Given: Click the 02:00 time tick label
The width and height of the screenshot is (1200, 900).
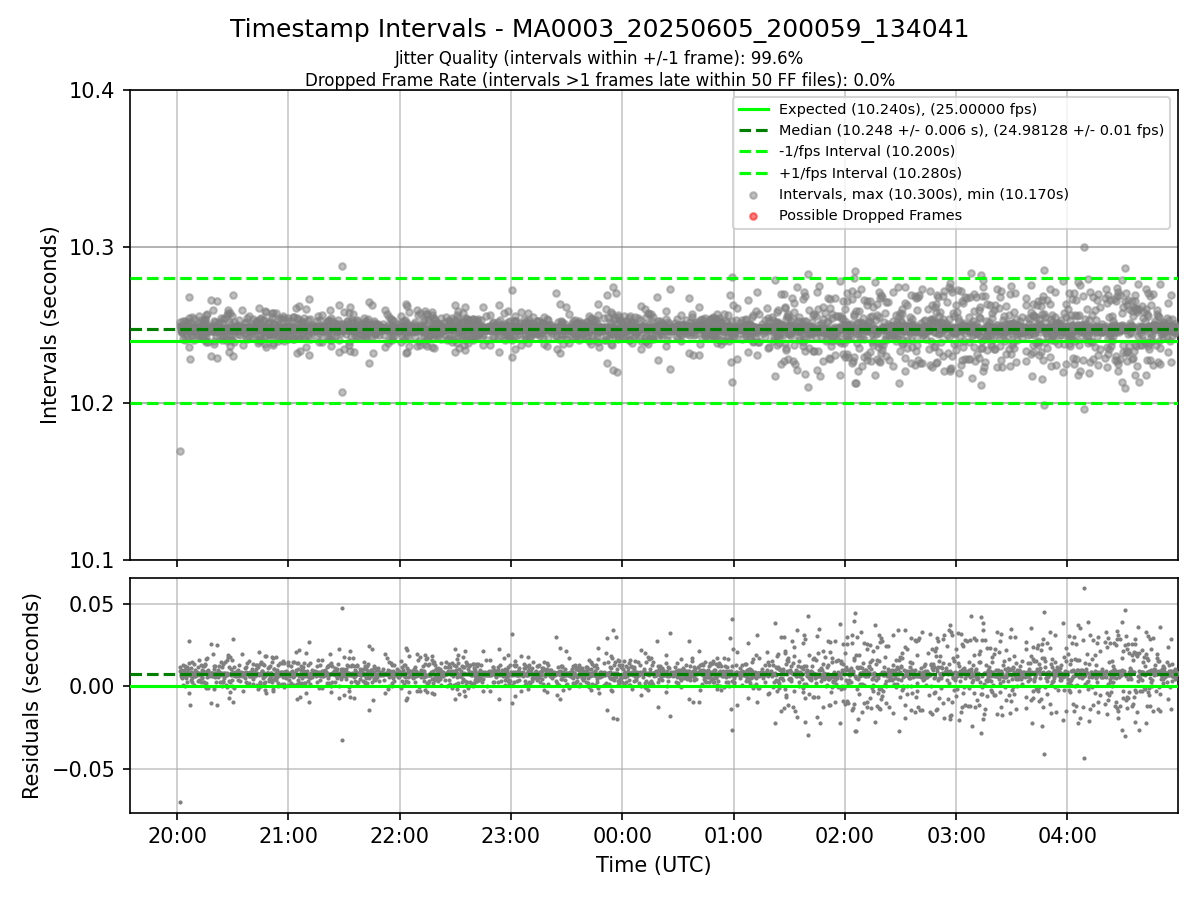Looking at the screenshot, I should (x=844, y=834).
